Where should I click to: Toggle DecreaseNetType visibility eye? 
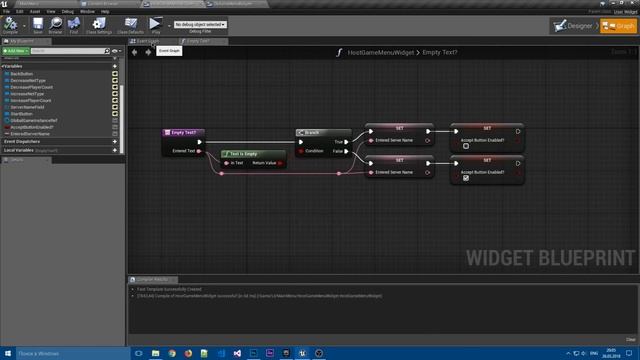(115, 80)
